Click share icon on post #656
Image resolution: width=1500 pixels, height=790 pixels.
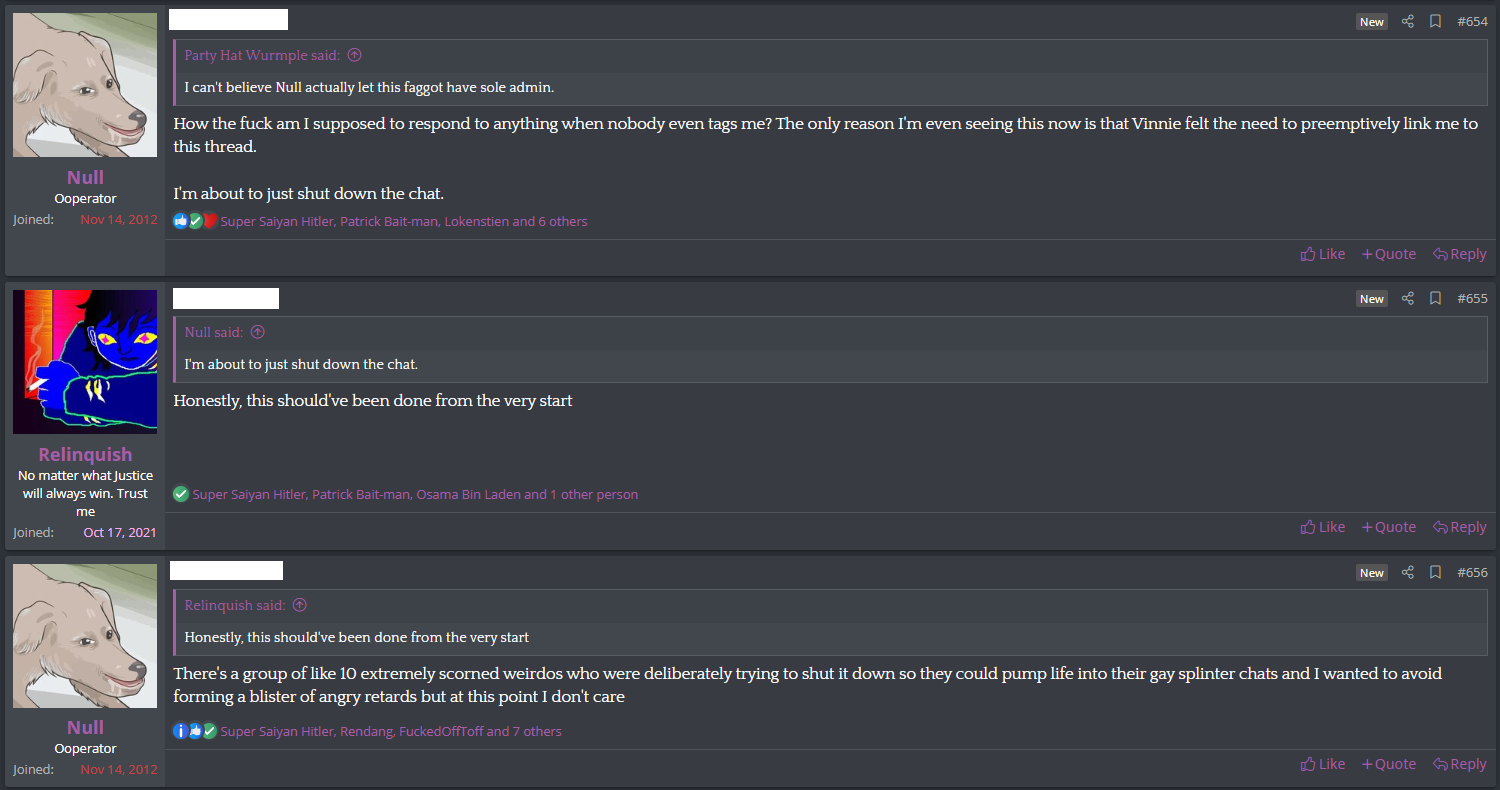1407,572
